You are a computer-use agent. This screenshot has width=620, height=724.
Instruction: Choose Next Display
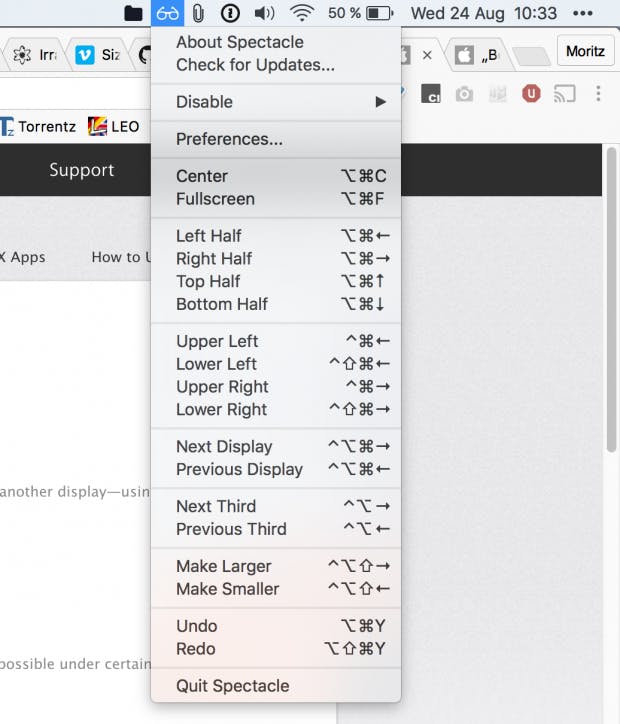click(x=276, y=446)
